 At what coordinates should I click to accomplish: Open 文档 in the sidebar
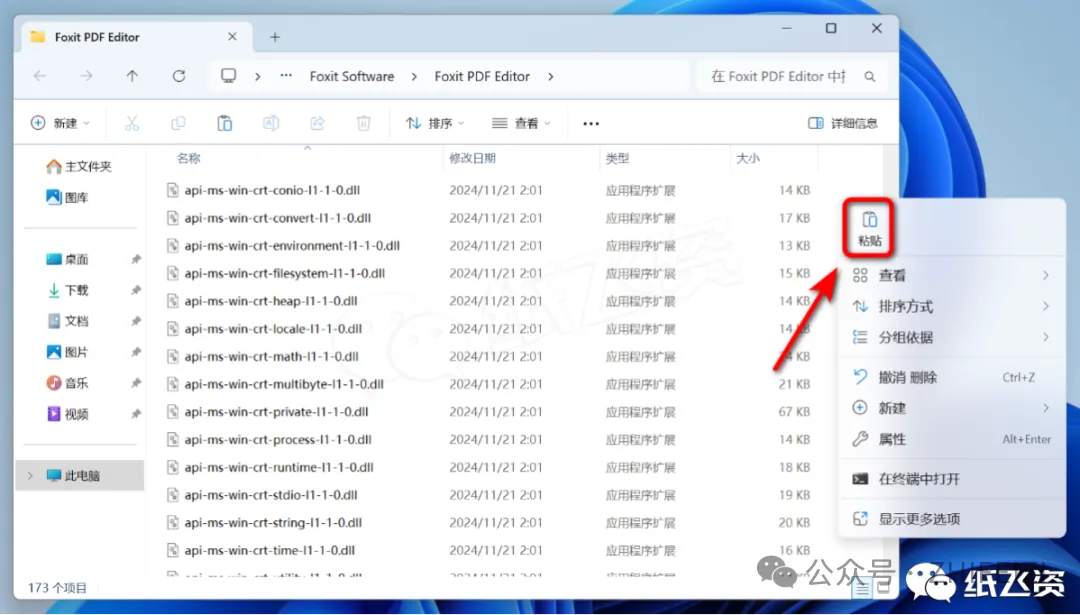[x=67, y=321]
